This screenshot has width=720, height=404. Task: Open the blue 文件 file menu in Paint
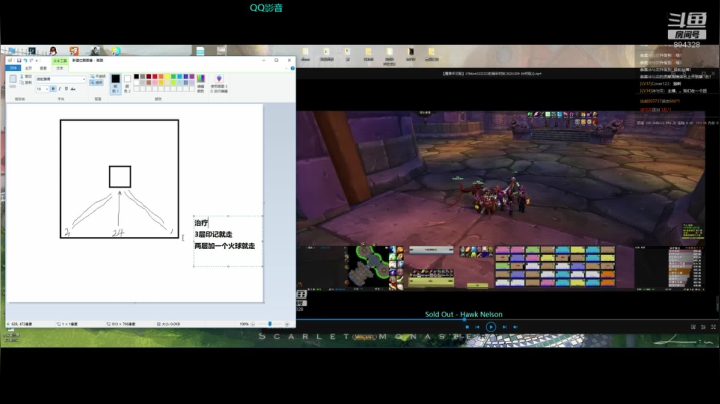coord(13,68)
